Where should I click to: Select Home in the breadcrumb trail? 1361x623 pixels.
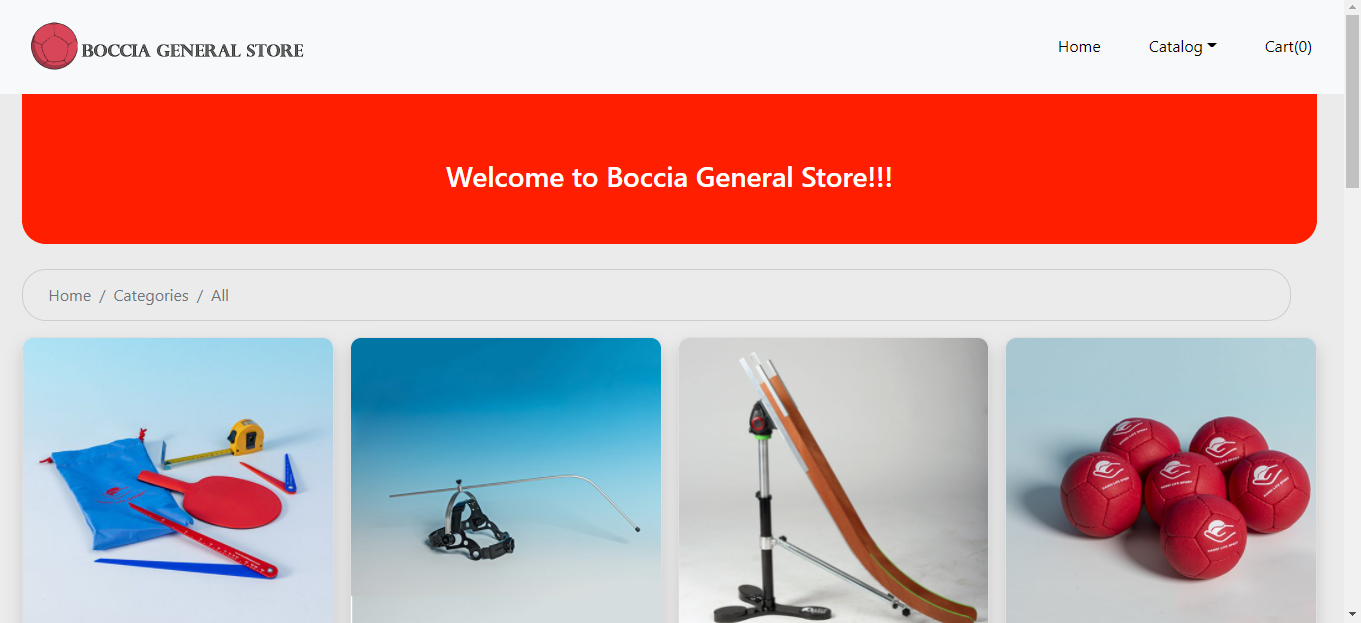(70, 296)
